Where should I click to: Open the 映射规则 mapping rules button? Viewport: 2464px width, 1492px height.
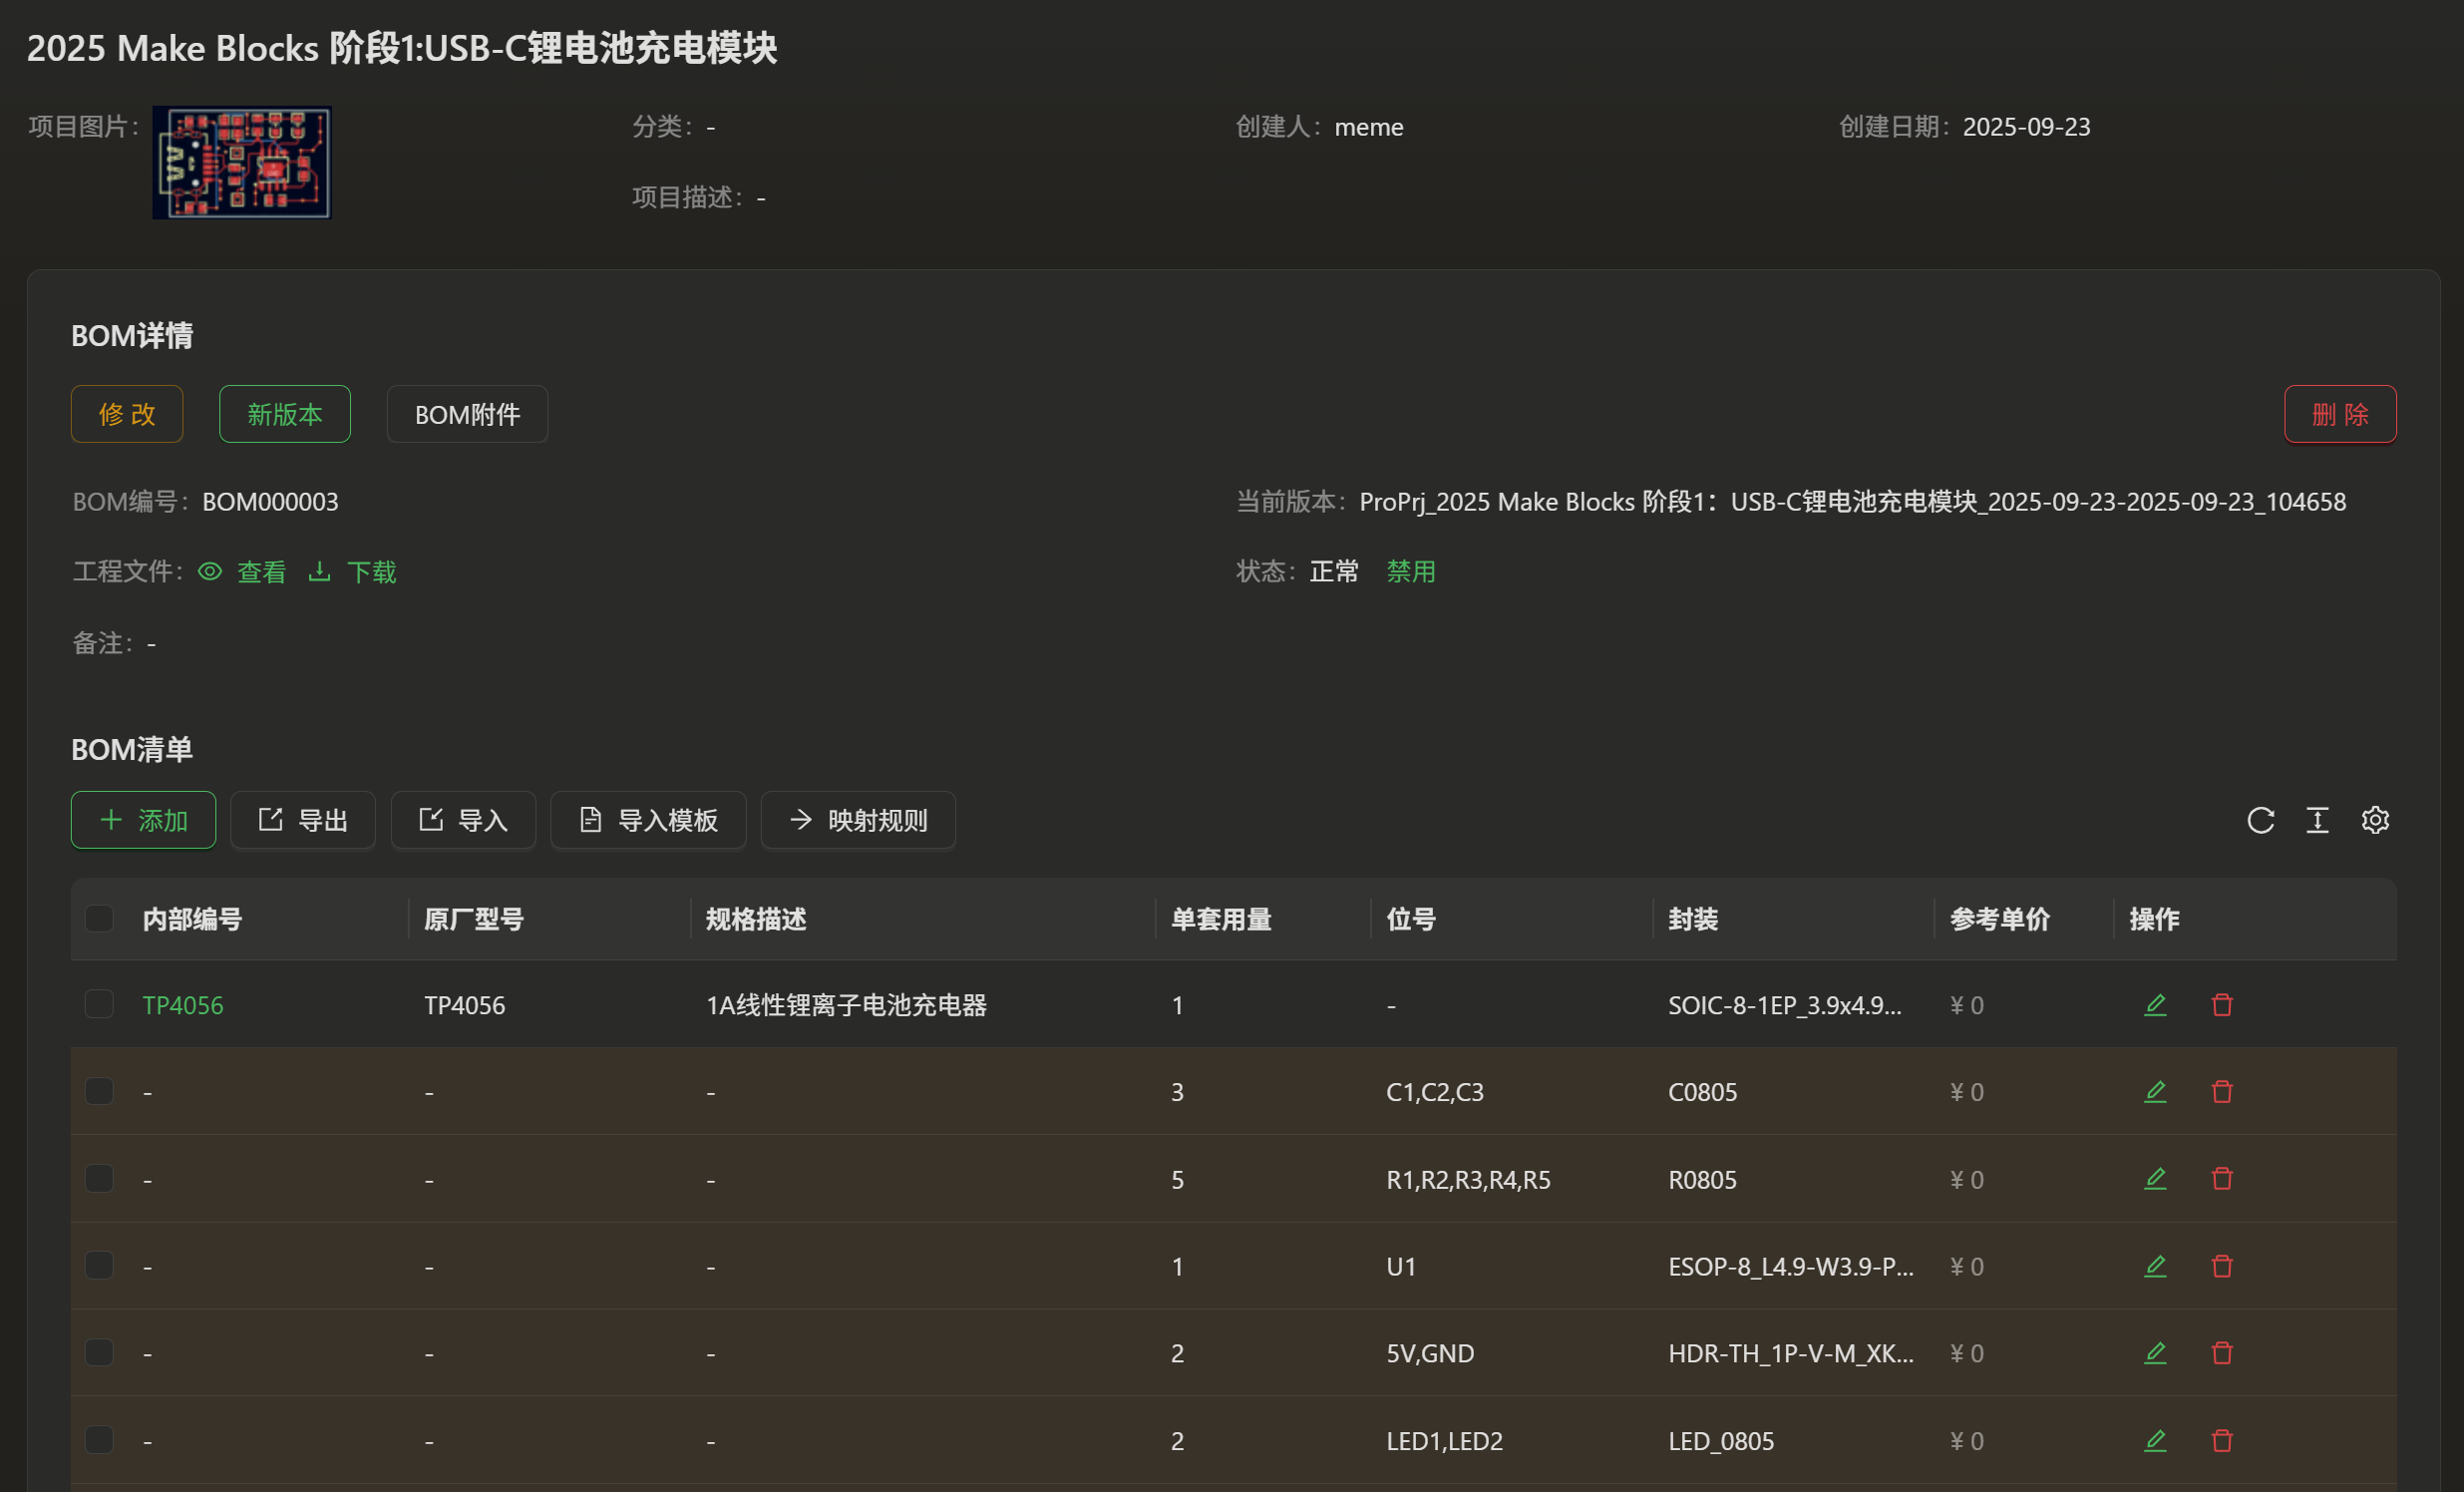point(858,820)
